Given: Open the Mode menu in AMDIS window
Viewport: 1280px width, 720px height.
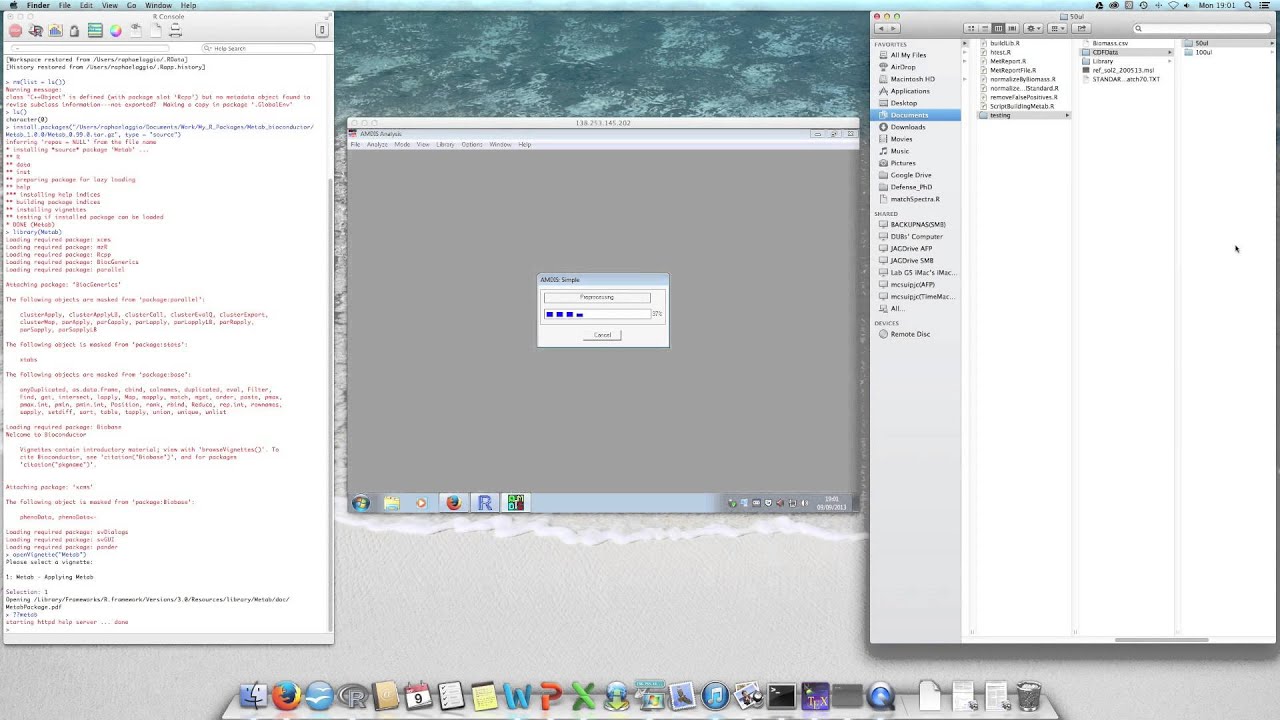Looking at the screenshot, I should click(402, 145).
